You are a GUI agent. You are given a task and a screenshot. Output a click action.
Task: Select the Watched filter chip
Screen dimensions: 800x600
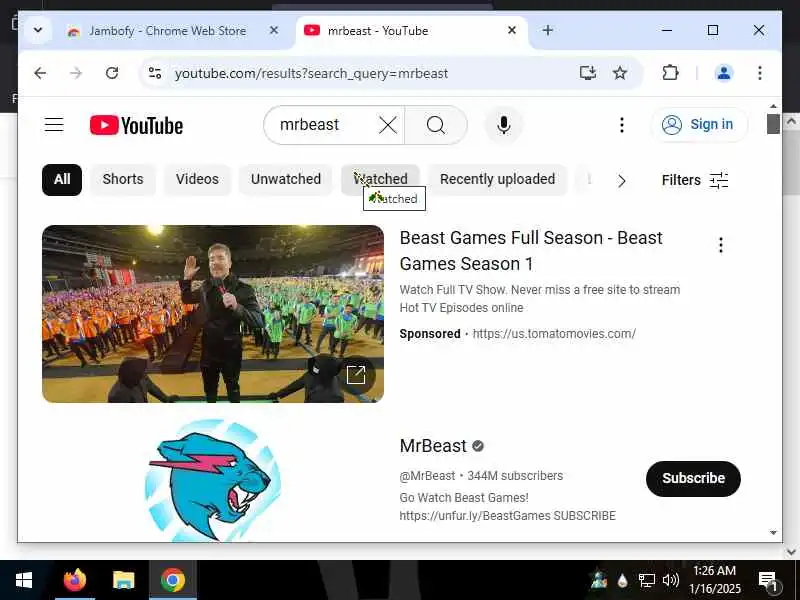[x=380, y=180]
